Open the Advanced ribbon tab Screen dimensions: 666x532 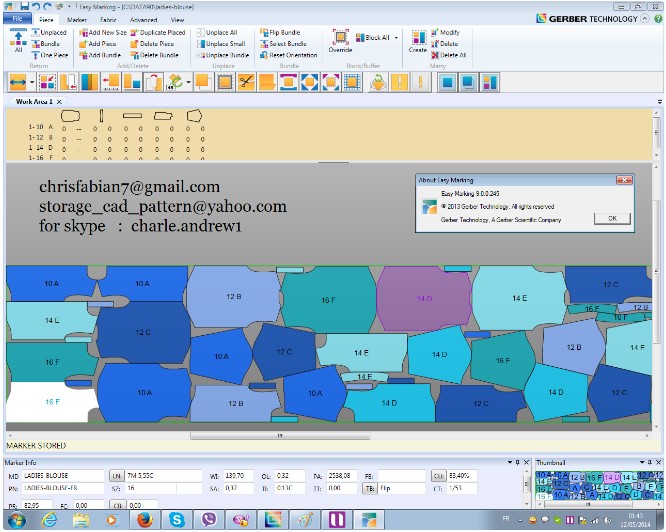pyautogui.click(x=143, y=19)
